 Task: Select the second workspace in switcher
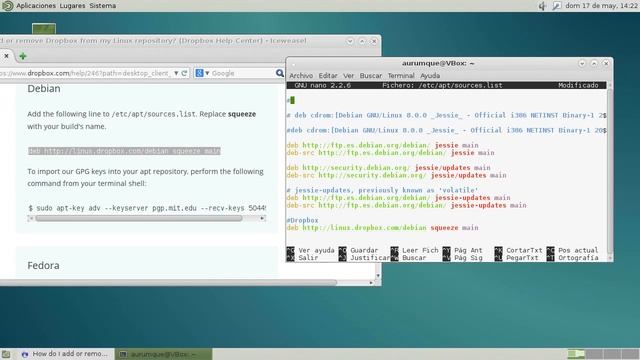pos(594,354)
